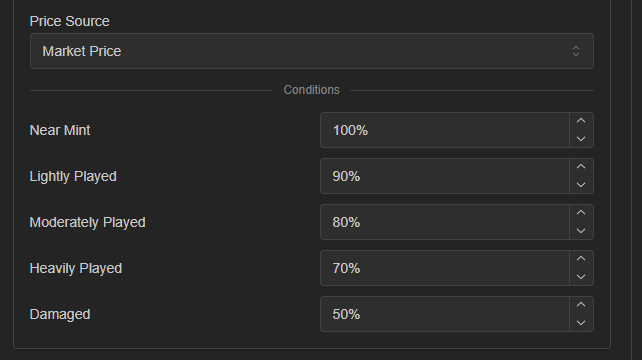Focus the Near Mint 100% input field
Screen dimensions: 642x360
[x=445, y=130]
